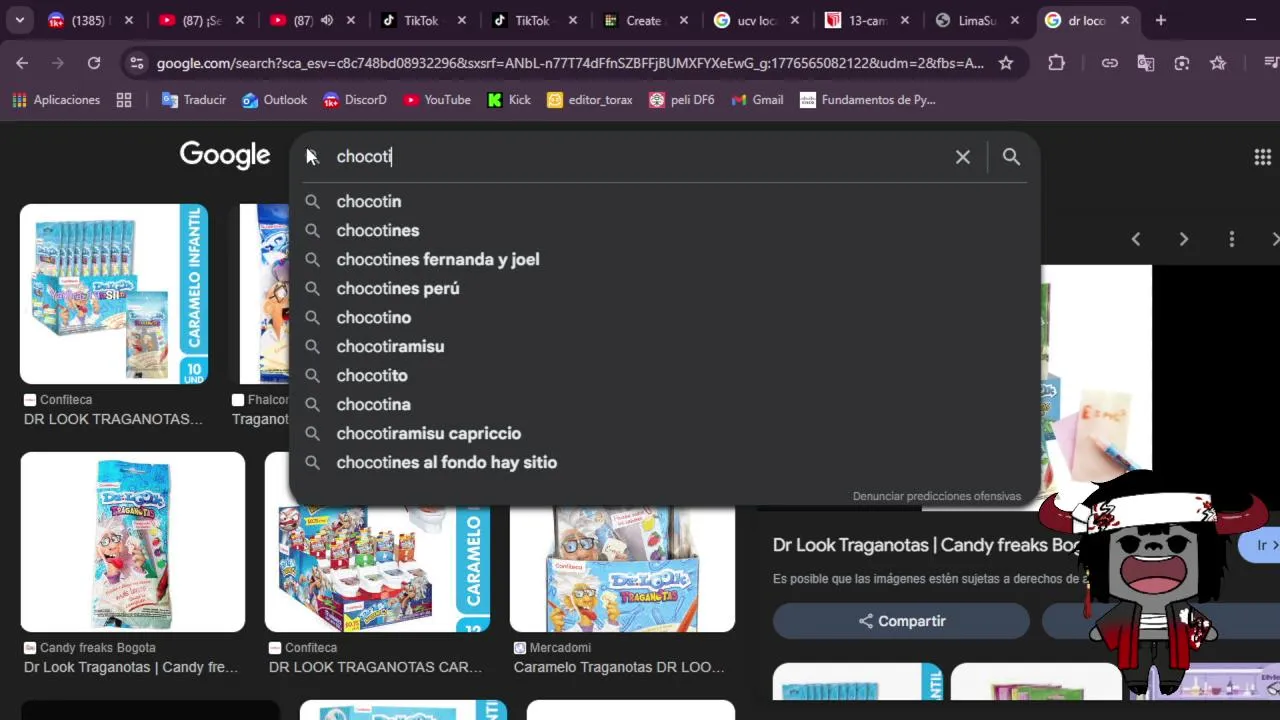Select the suggestion chocotines perú
This screenshot has height=720, width=1280.
pos(664,288)
